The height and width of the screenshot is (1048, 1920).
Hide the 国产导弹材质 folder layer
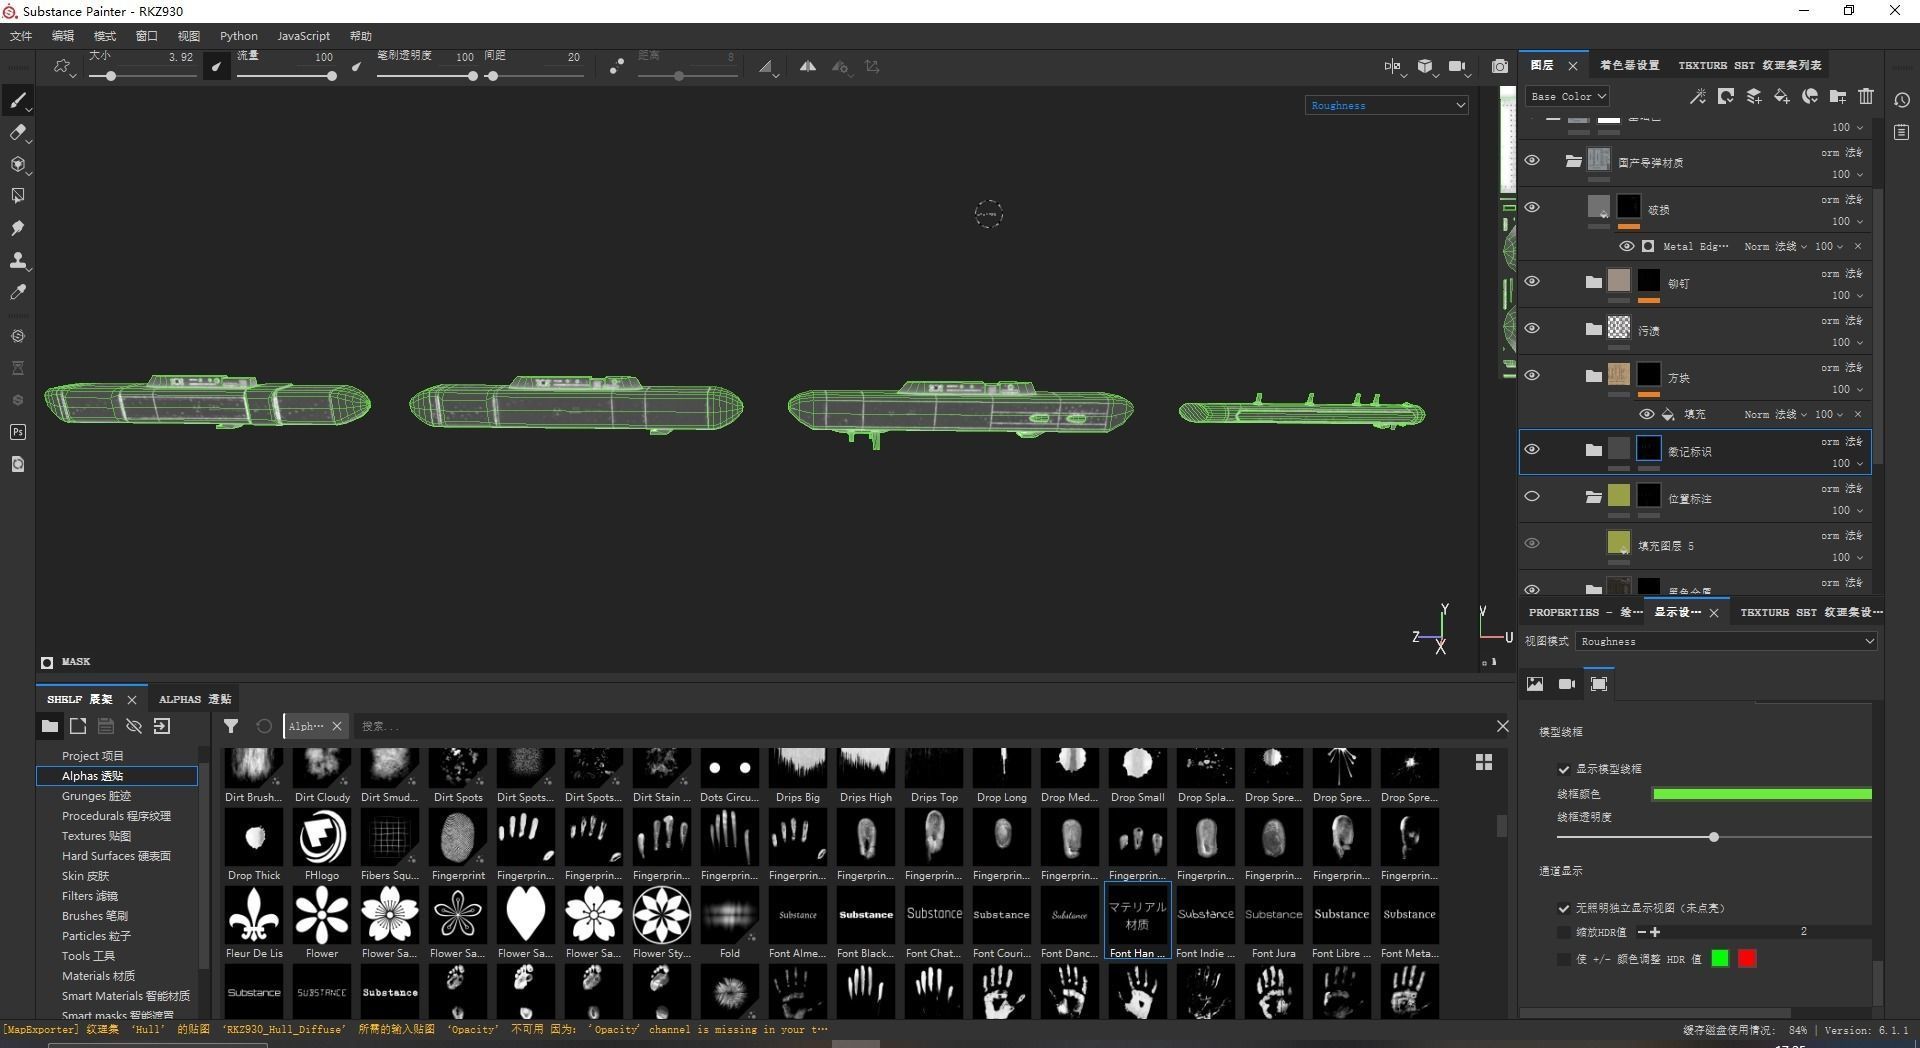pos(1532,161)
